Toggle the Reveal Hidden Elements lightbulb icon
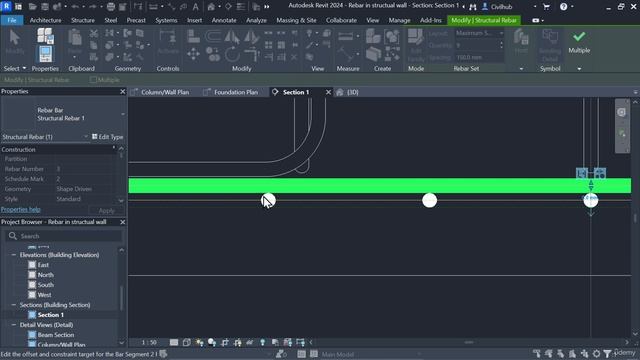This screenshot has width=640, height=360. pyautogui.click(x=262, y=342)
